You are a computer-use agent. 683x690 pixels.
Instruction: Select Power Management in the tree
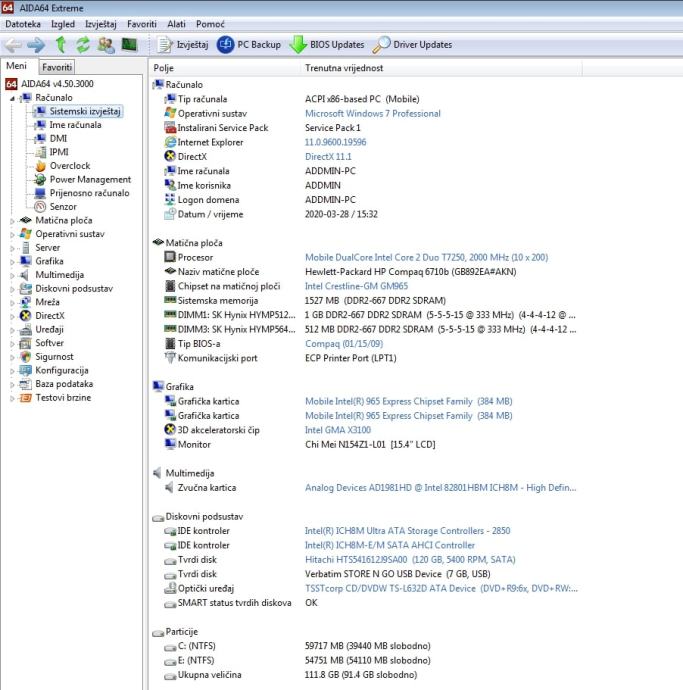(x=90, y=180)
